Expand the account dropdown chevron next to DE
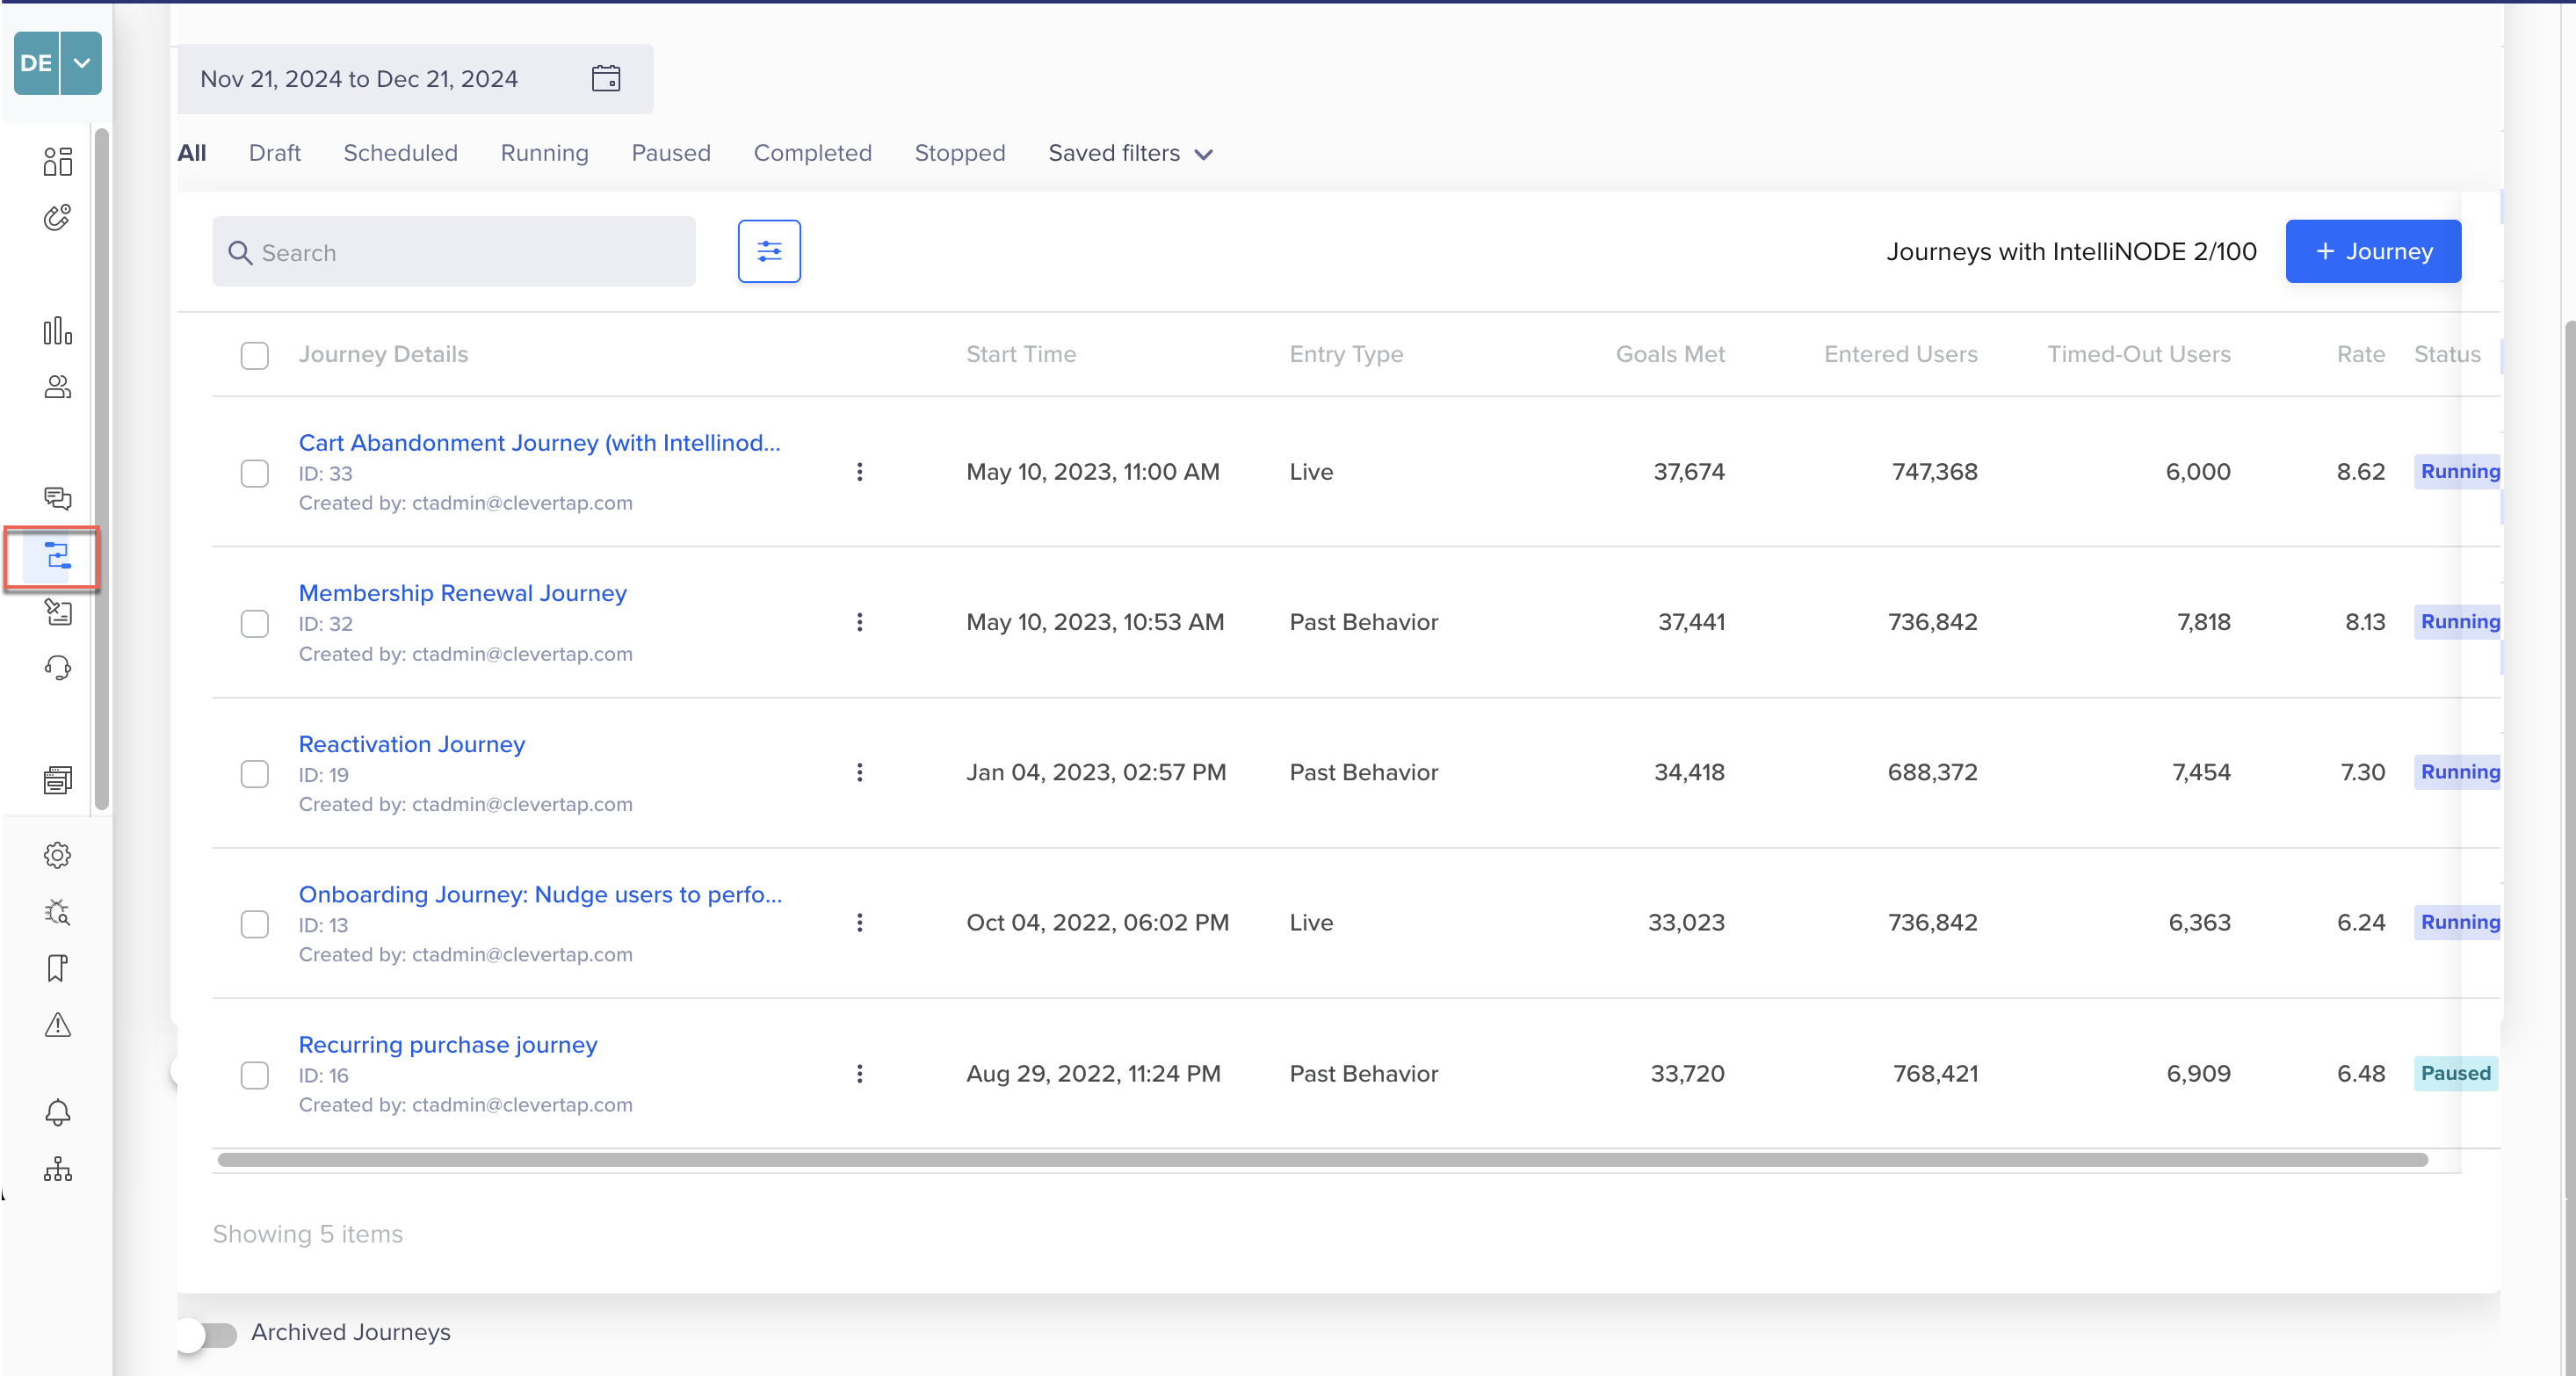This screenshot has width=2576, height=1376. coord(82,63)
